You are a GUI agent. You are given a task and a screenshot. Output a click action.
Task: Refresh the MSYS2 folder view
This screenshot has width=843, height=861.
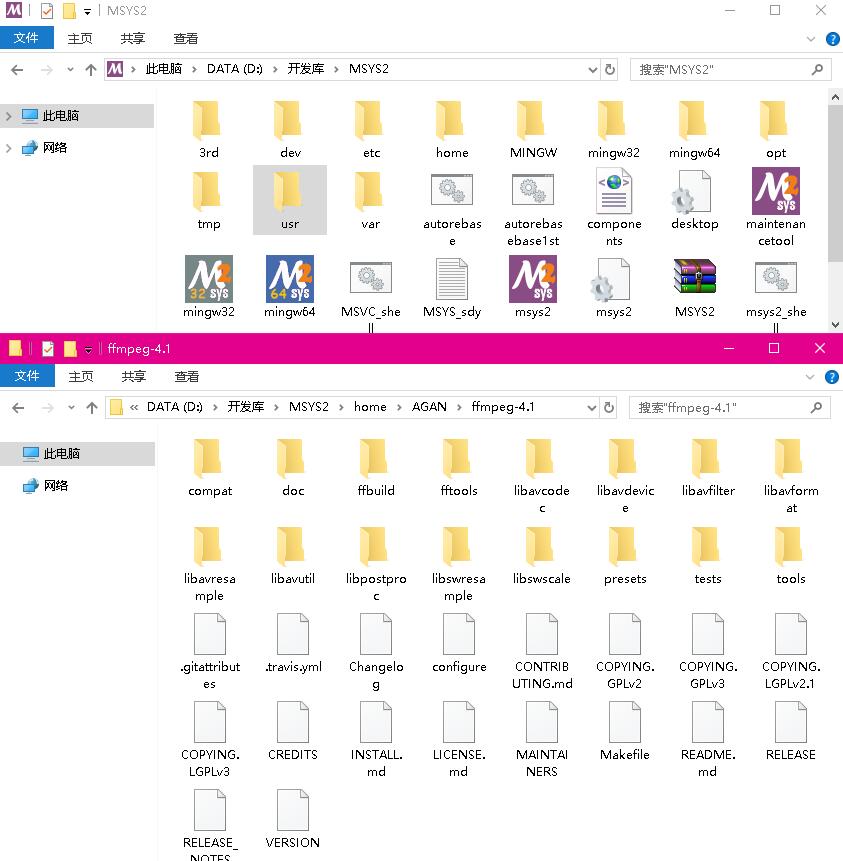(x=611, y=69)
